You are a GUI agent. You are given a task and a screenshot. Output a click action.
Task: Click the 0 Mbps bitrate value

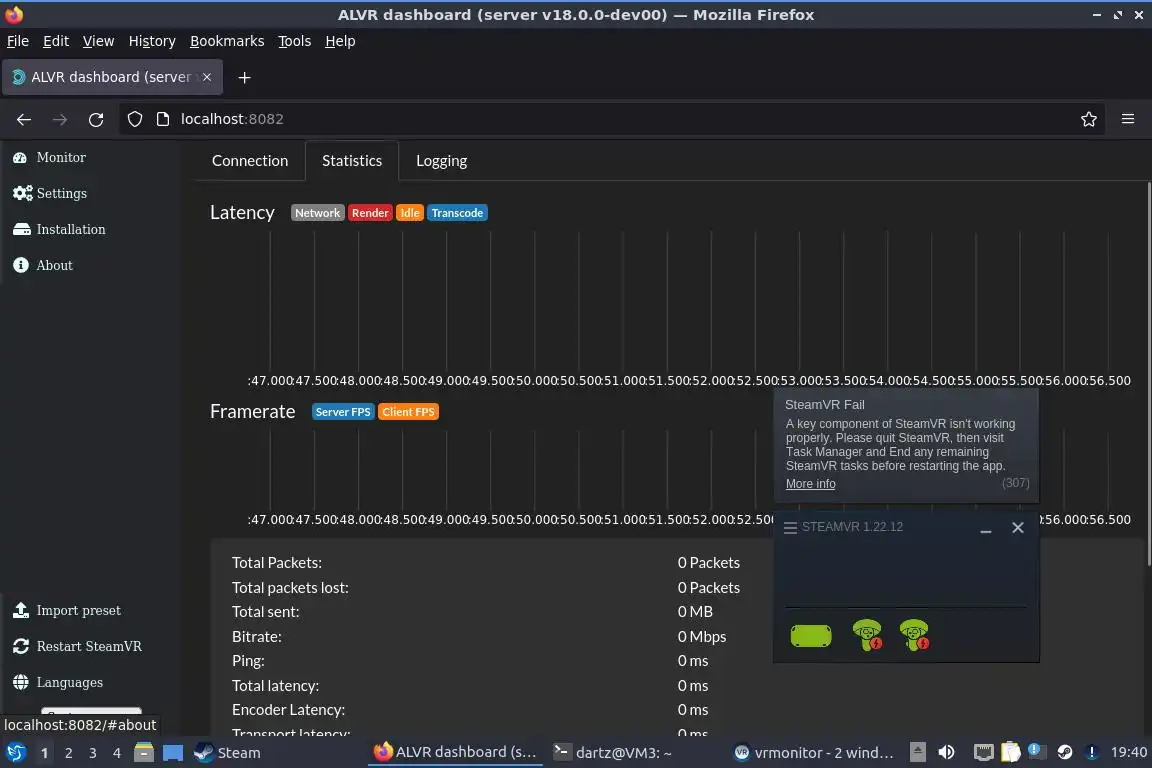pos(702,637)
